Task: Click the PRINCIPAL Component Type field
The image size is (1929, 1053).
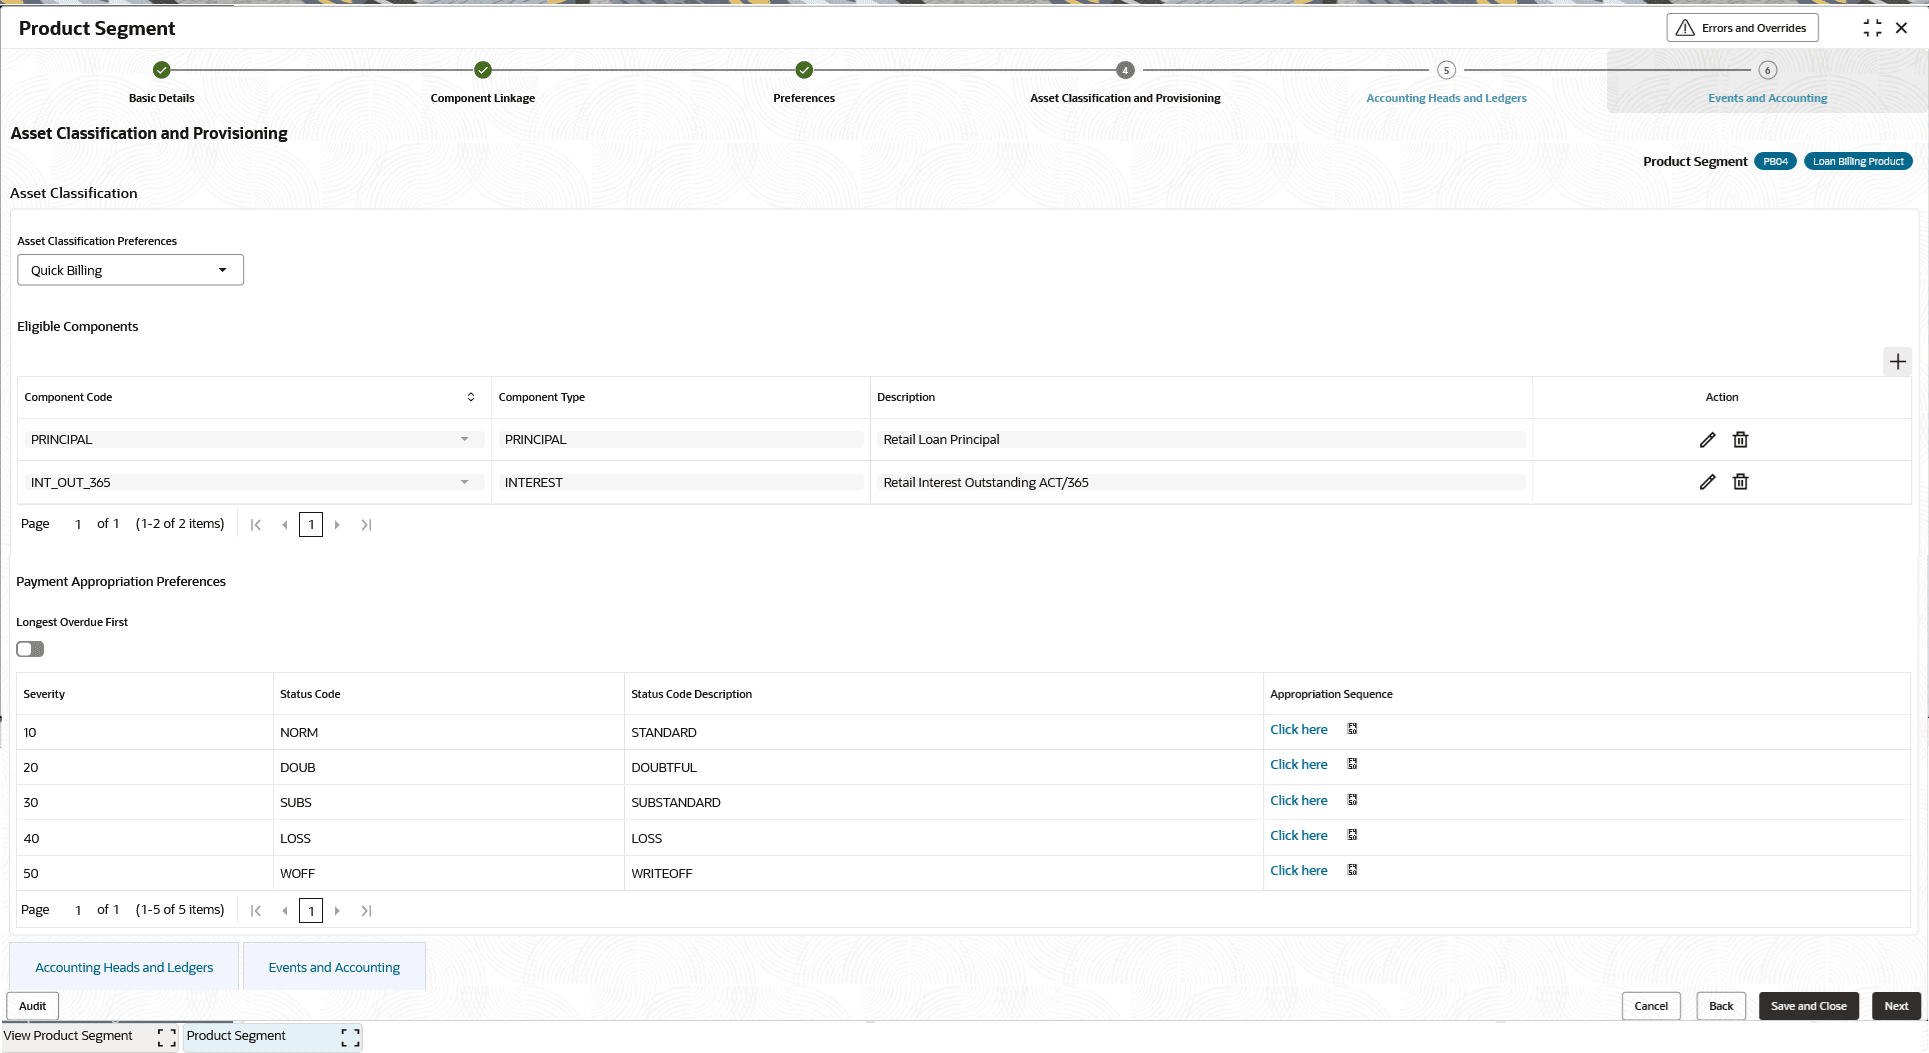Action: coord(681,439)
